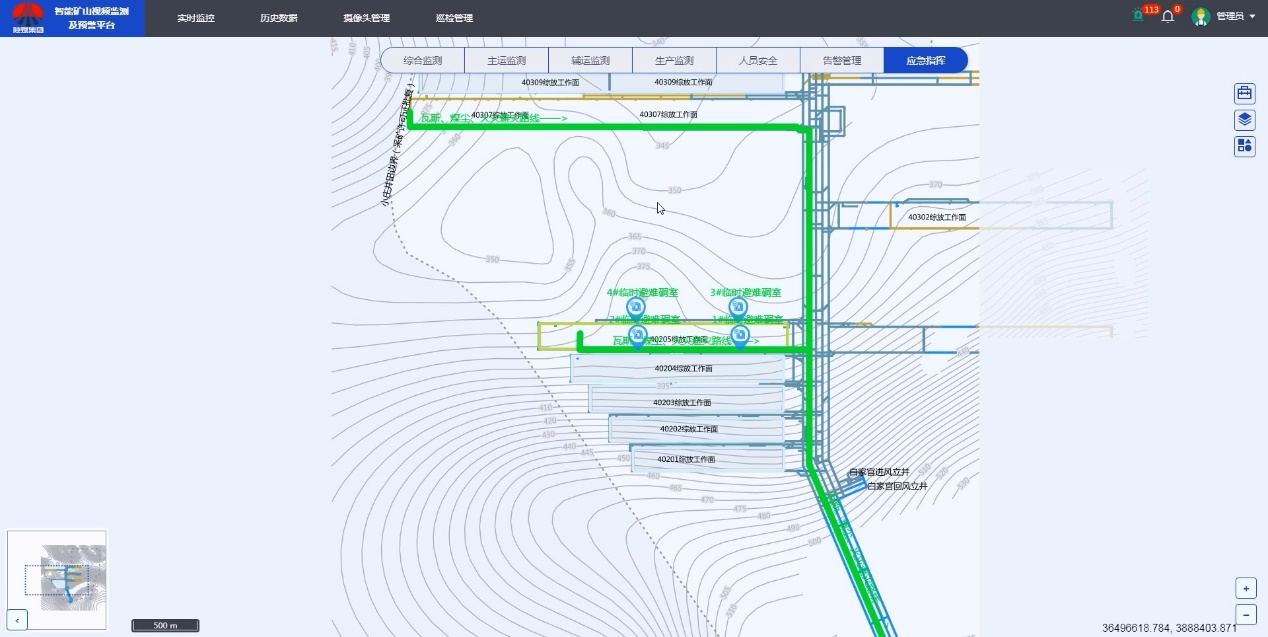Switch to the 人员安全 tab

[x=758, y=60]
